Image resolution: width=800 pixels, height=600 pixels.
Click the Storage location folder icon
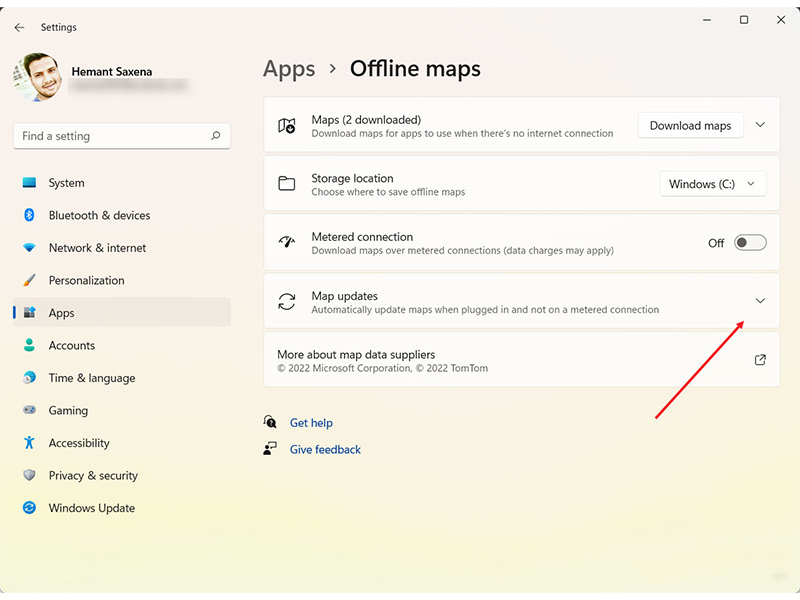287,183
